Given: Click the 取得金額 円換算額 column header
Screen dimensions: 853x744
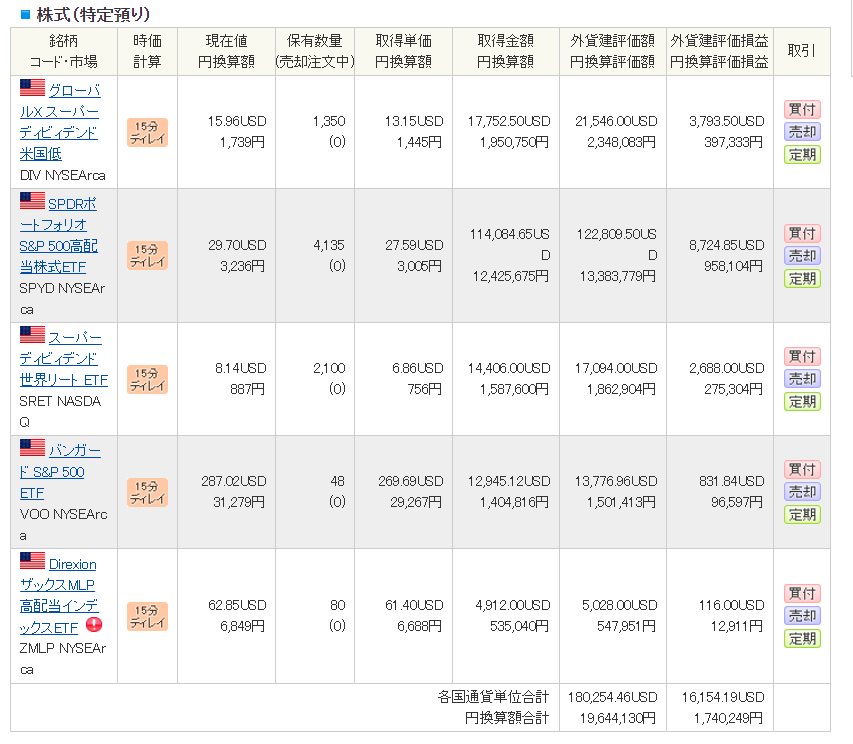Looking at the screenshot, I should coord(506,51).
